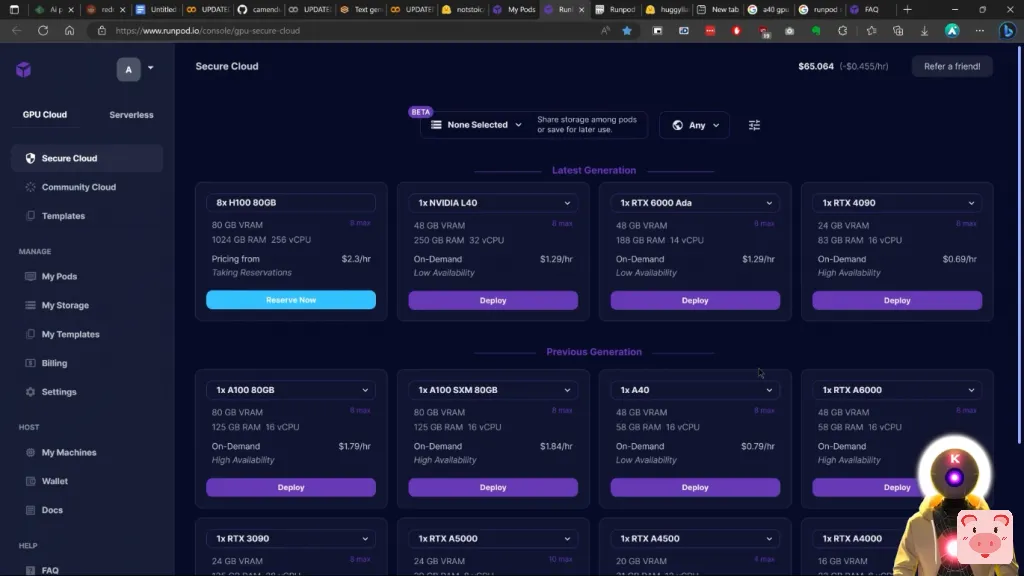Expand the 1x RTX 3090 dropdown
Viewport: 1024px width, 576px height.
tap(291, 538)
